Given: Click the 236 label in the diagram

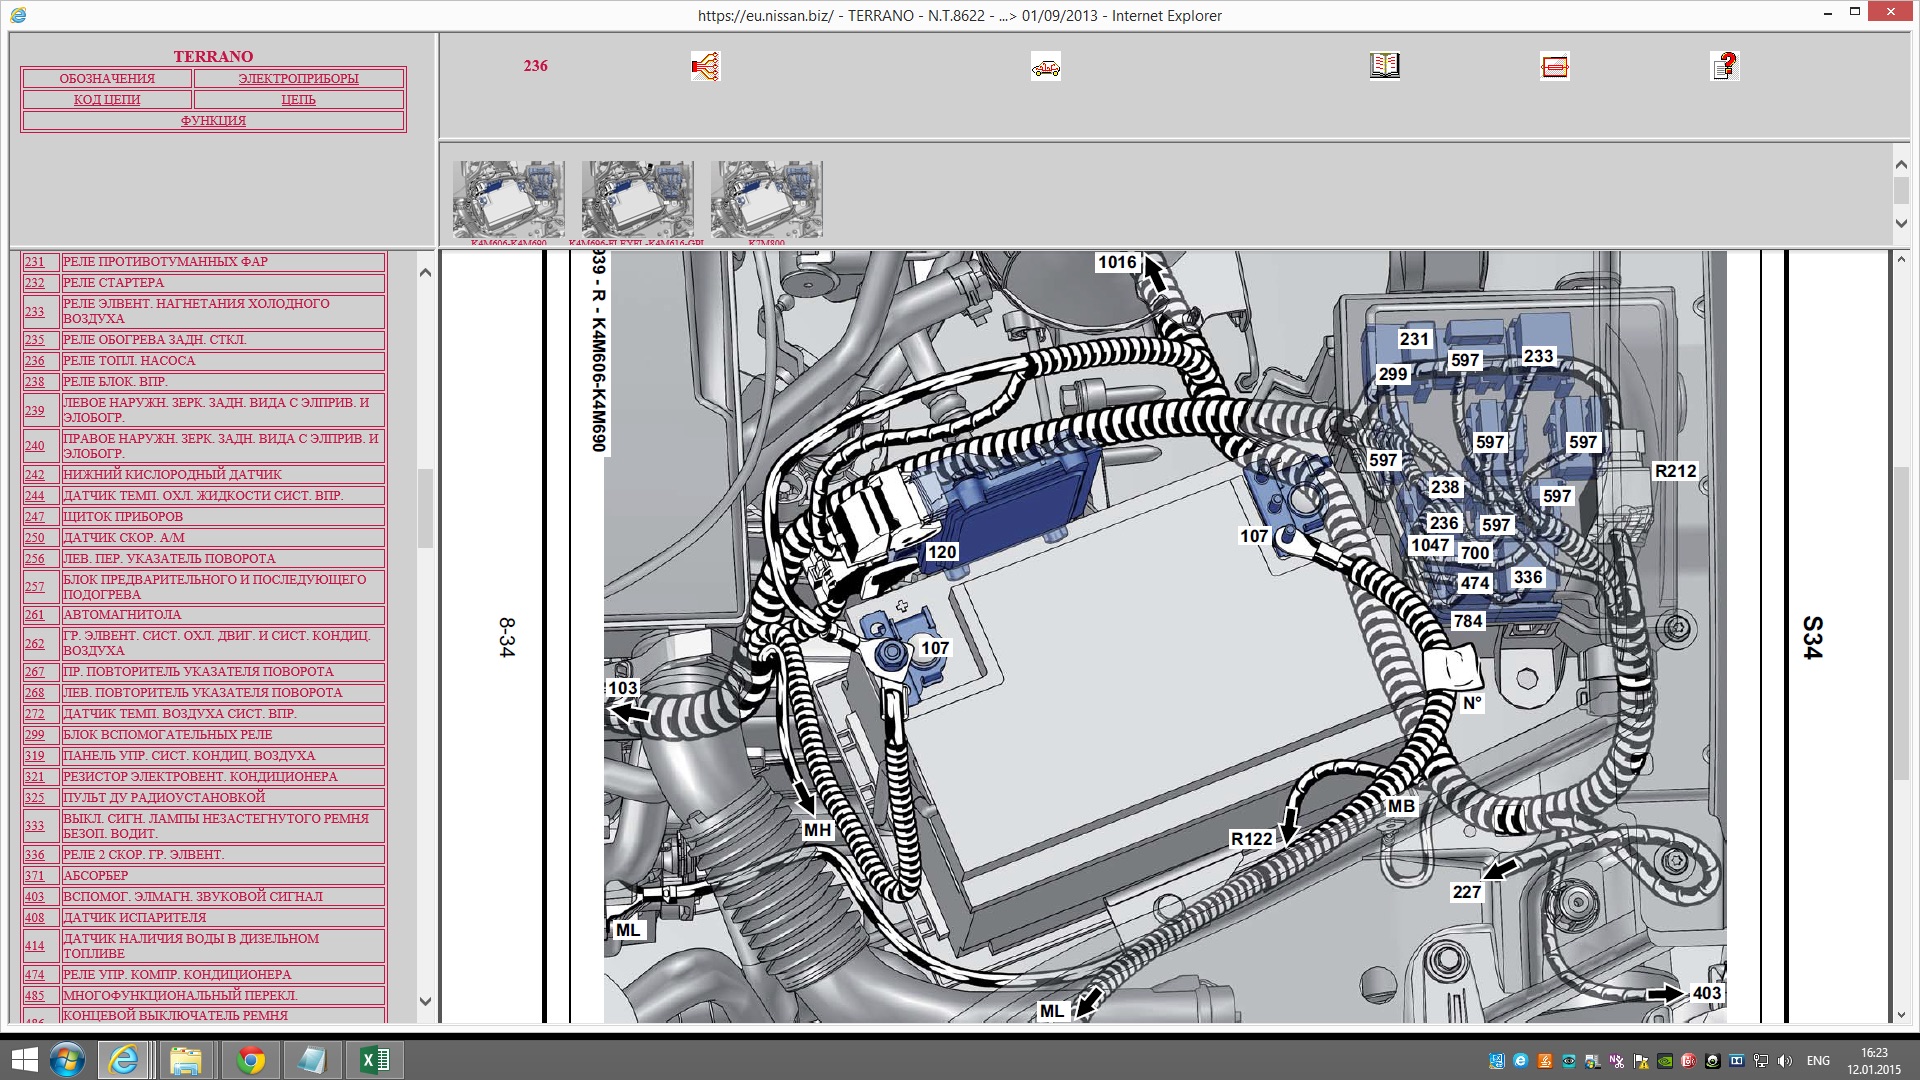Looking at the screenshot, I should pyautogui.click(x=1444, y=523).
